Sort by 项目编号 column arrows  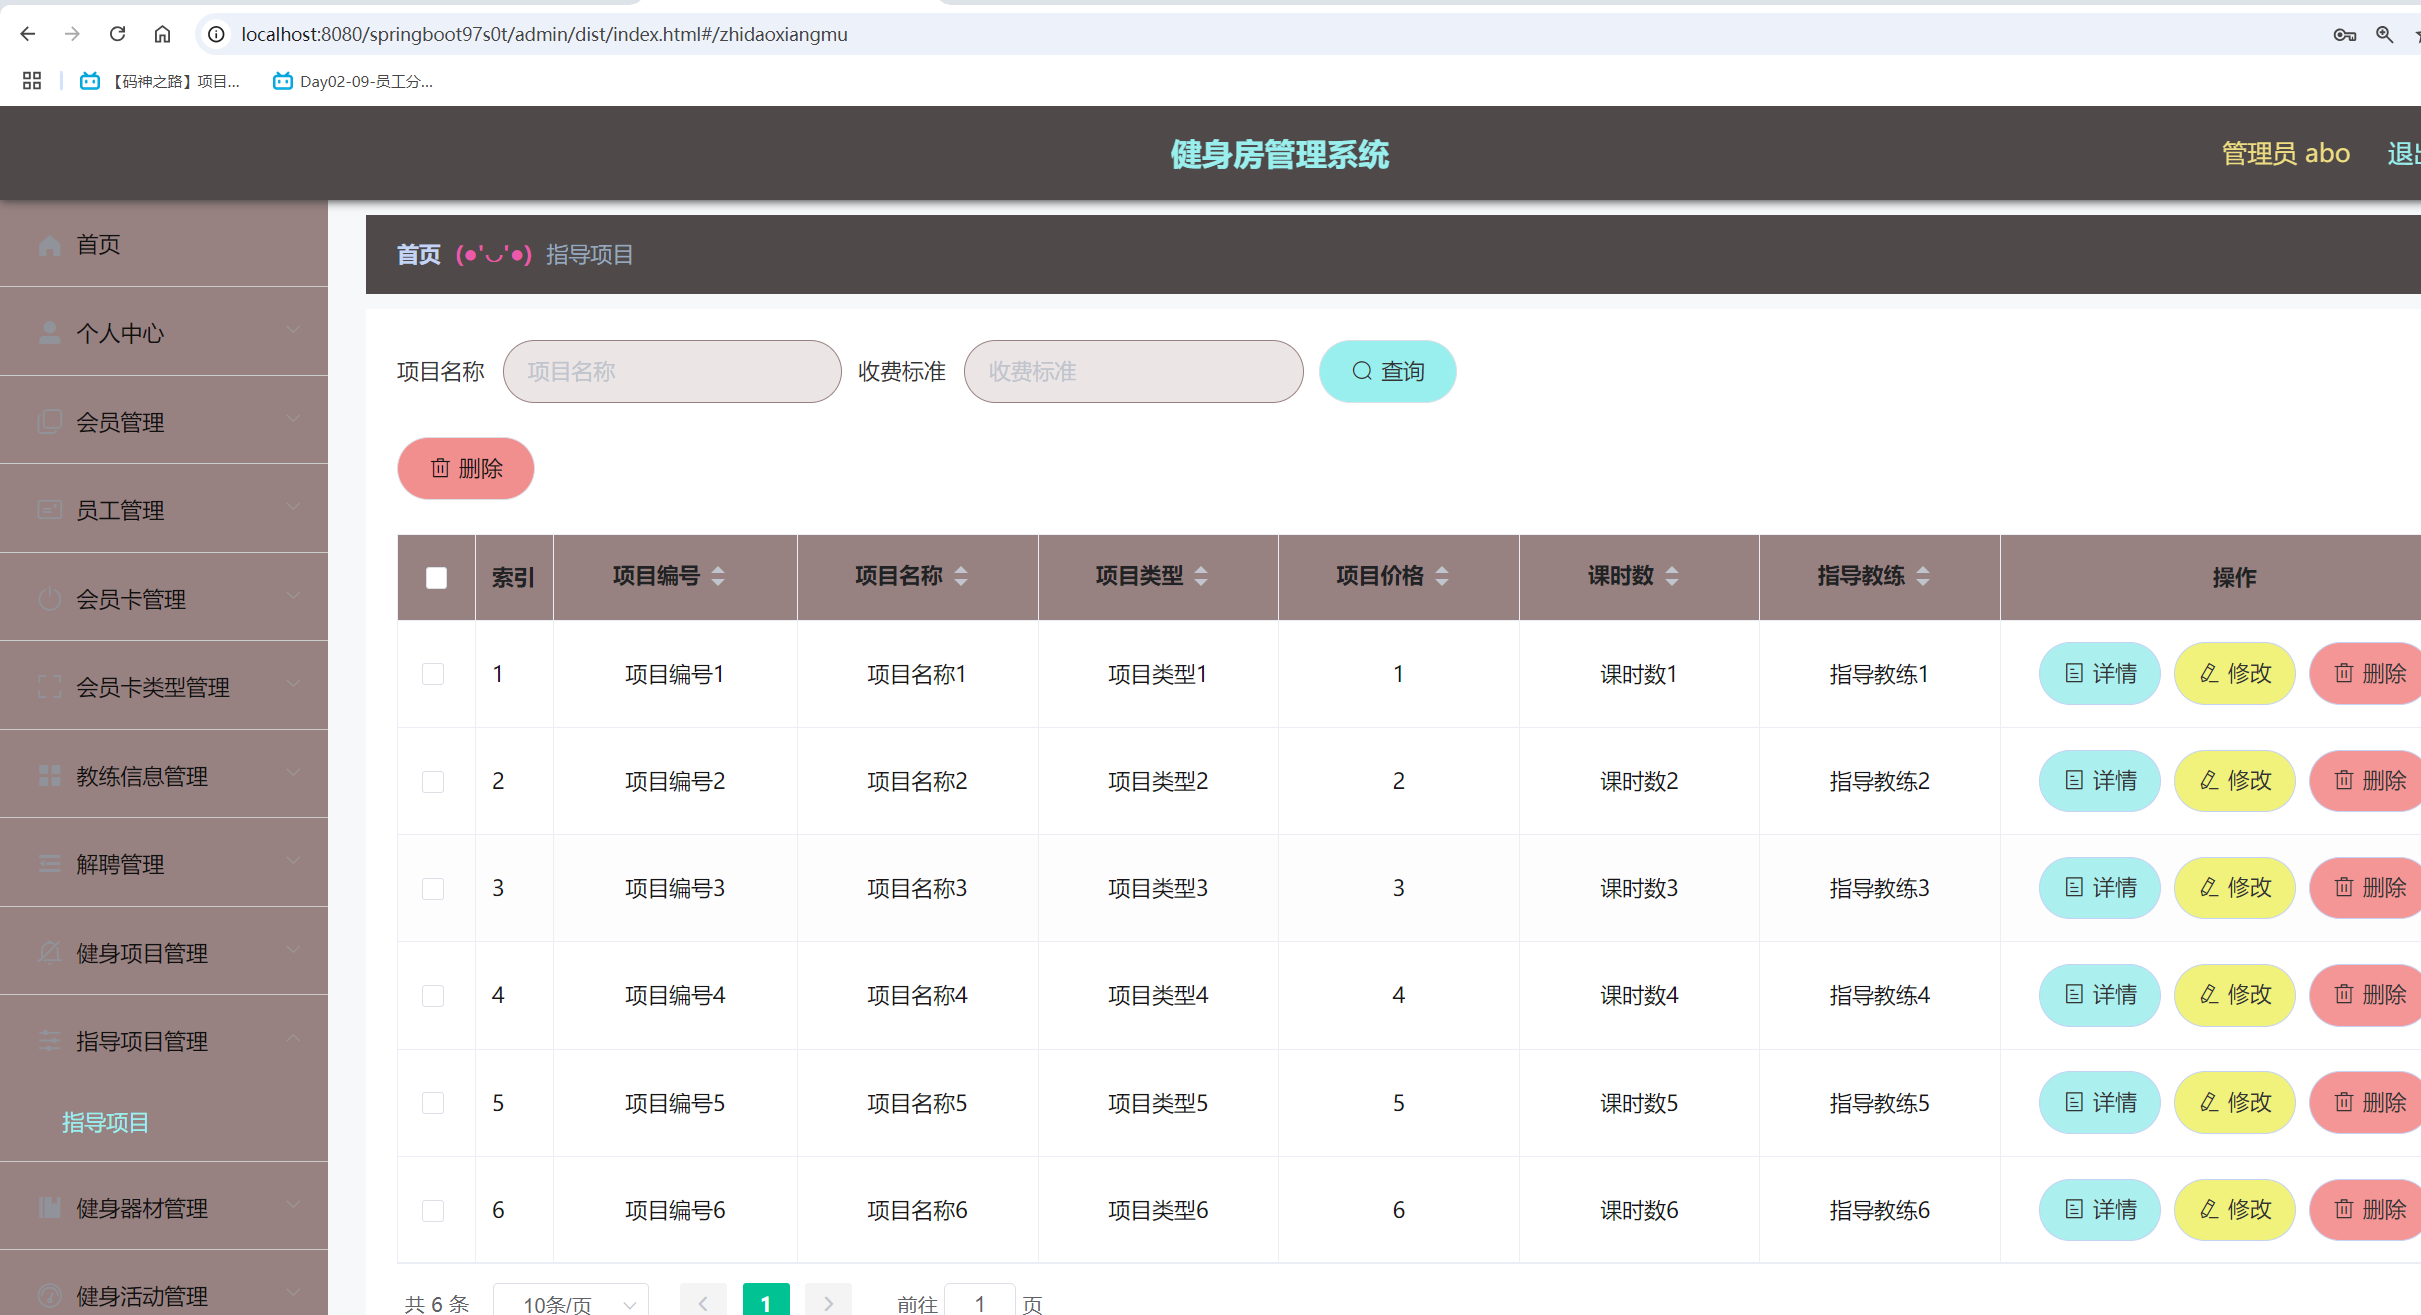(718, 576)
